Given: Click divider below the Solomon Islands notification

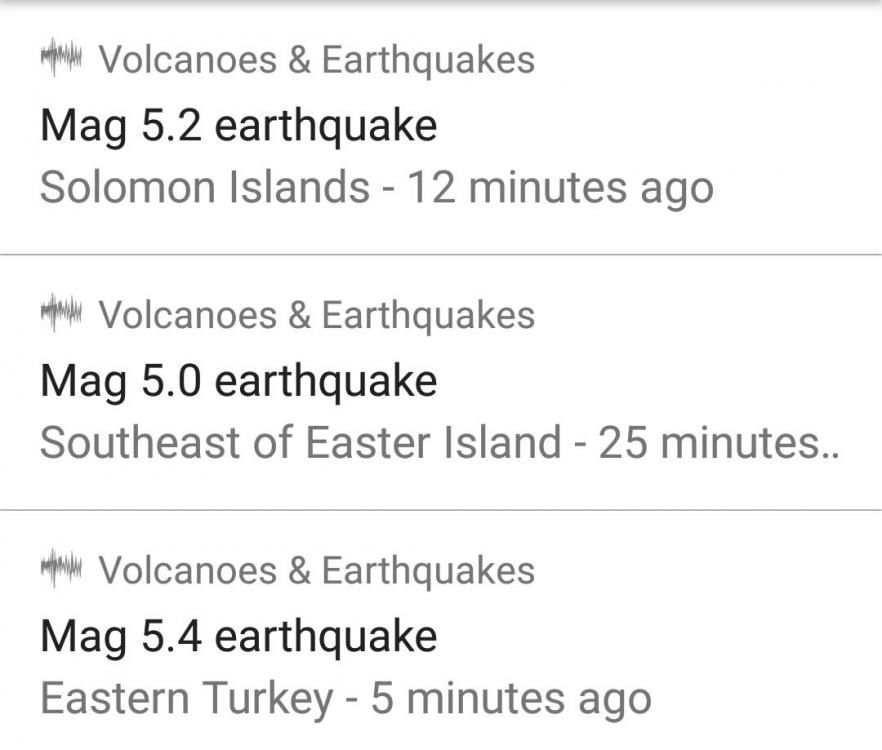Looking at the screenshot, I should click(x=441, y=255).
